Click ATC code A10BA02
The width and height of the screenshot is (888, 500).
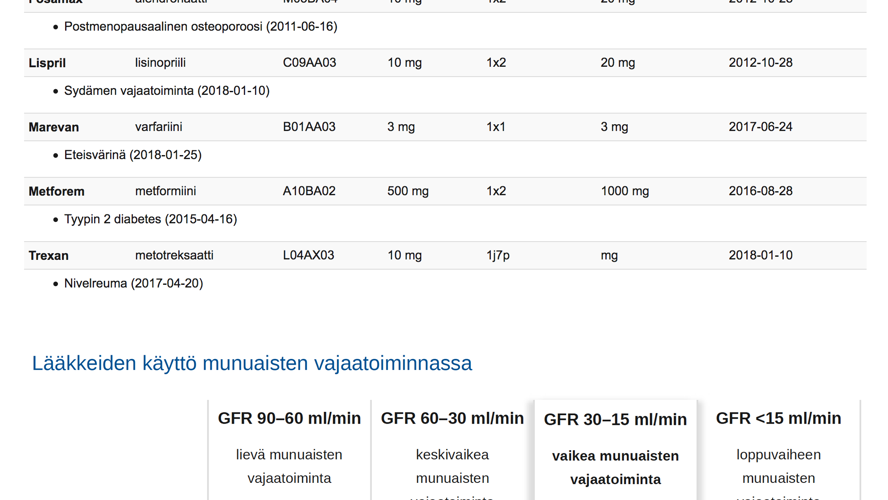[x=309, y=191]
